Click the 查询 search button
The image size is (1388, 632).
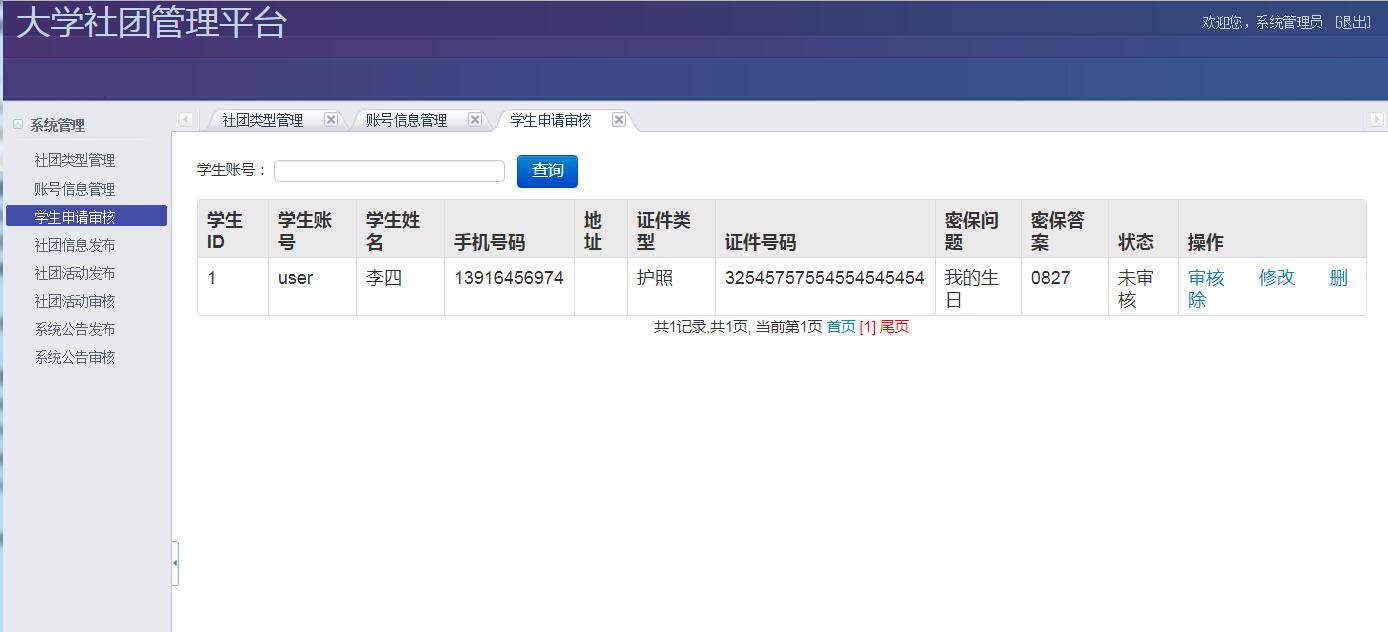click(546, 170)
